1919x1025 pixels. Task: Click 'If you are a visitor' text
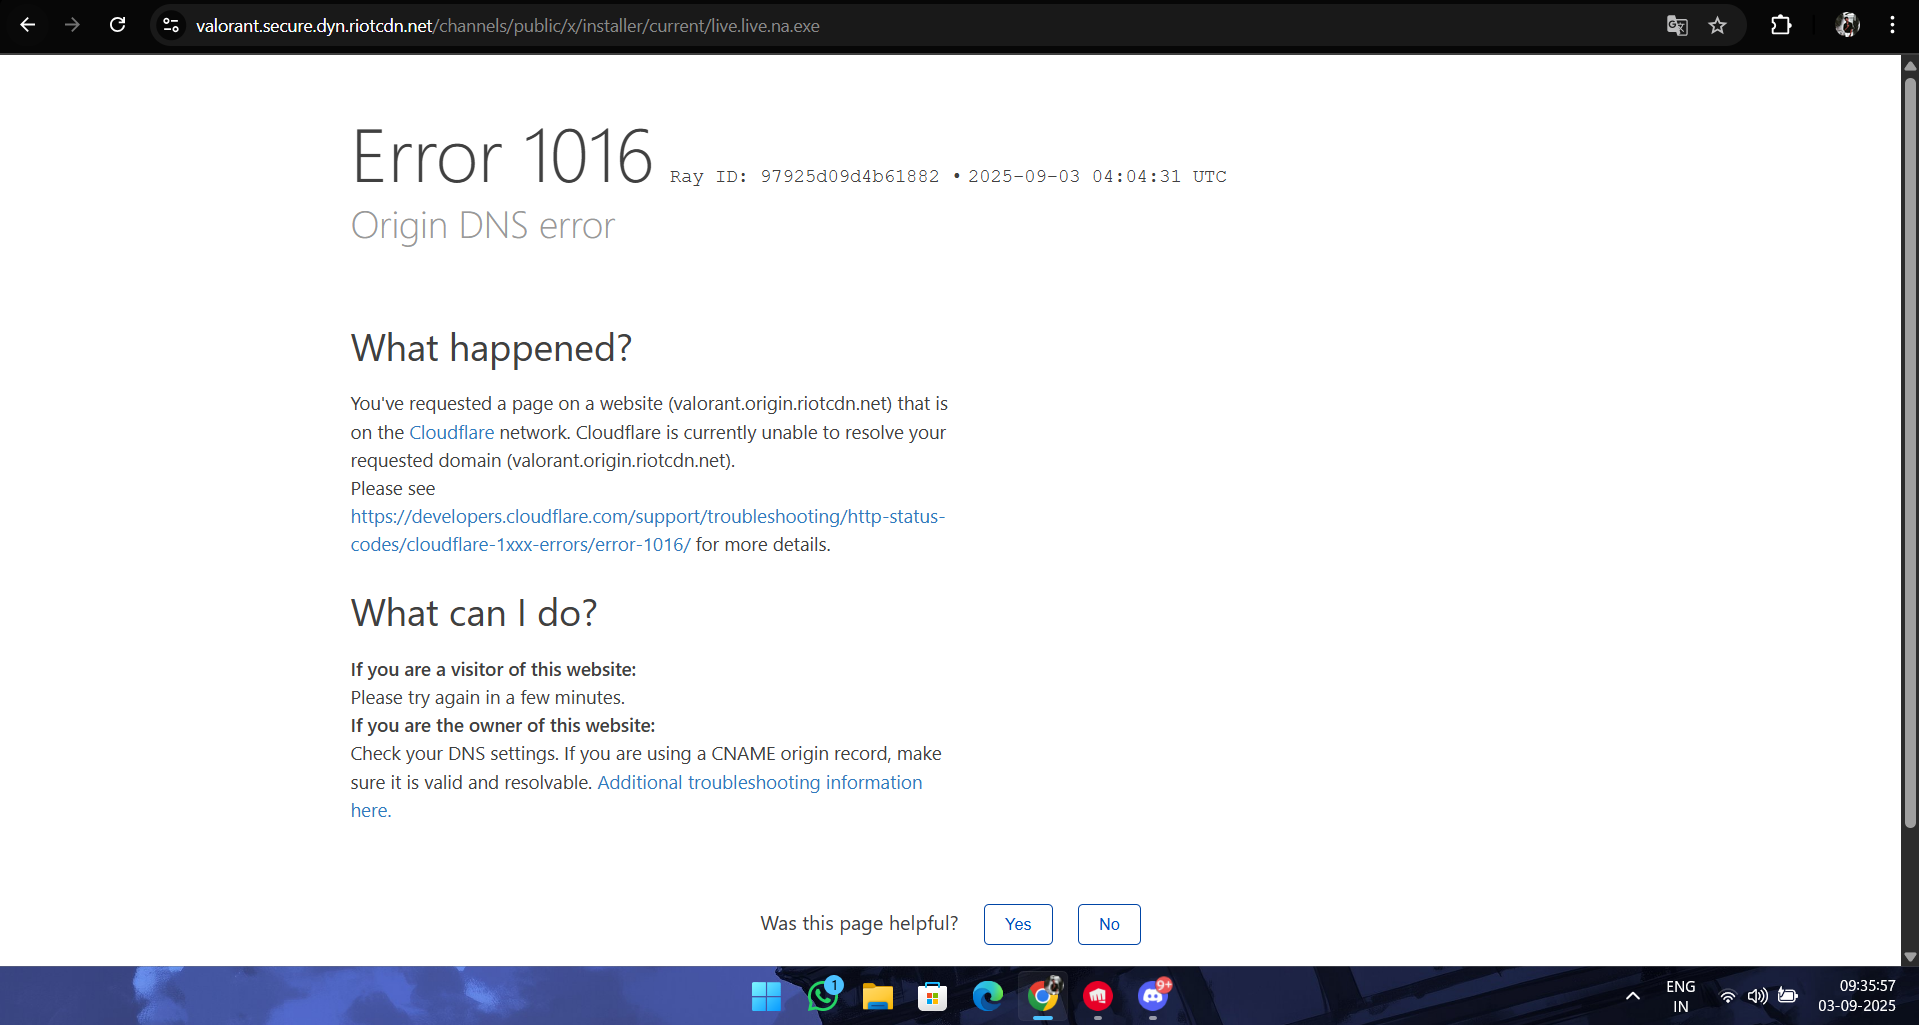(493, 670)
